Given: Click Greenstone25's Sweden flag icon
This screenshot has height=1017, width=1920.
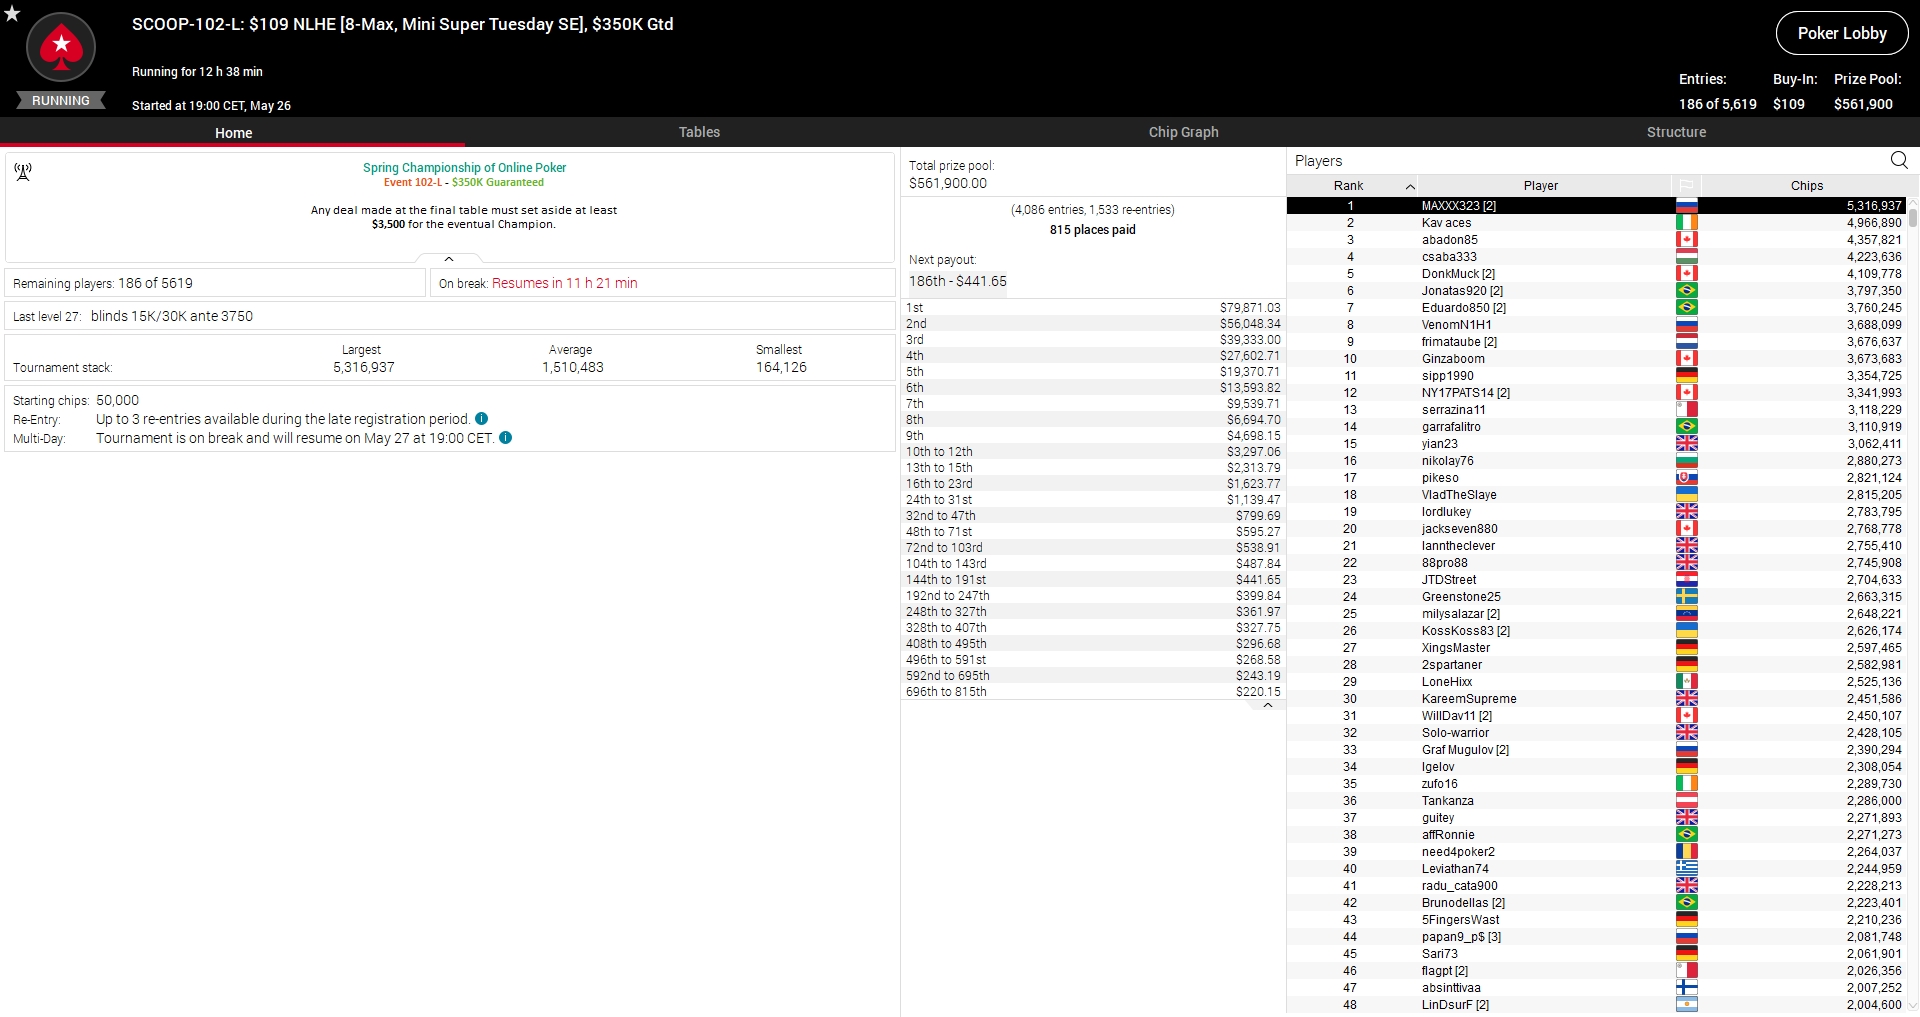Looking at the screenshot, I should point(1686,597).
